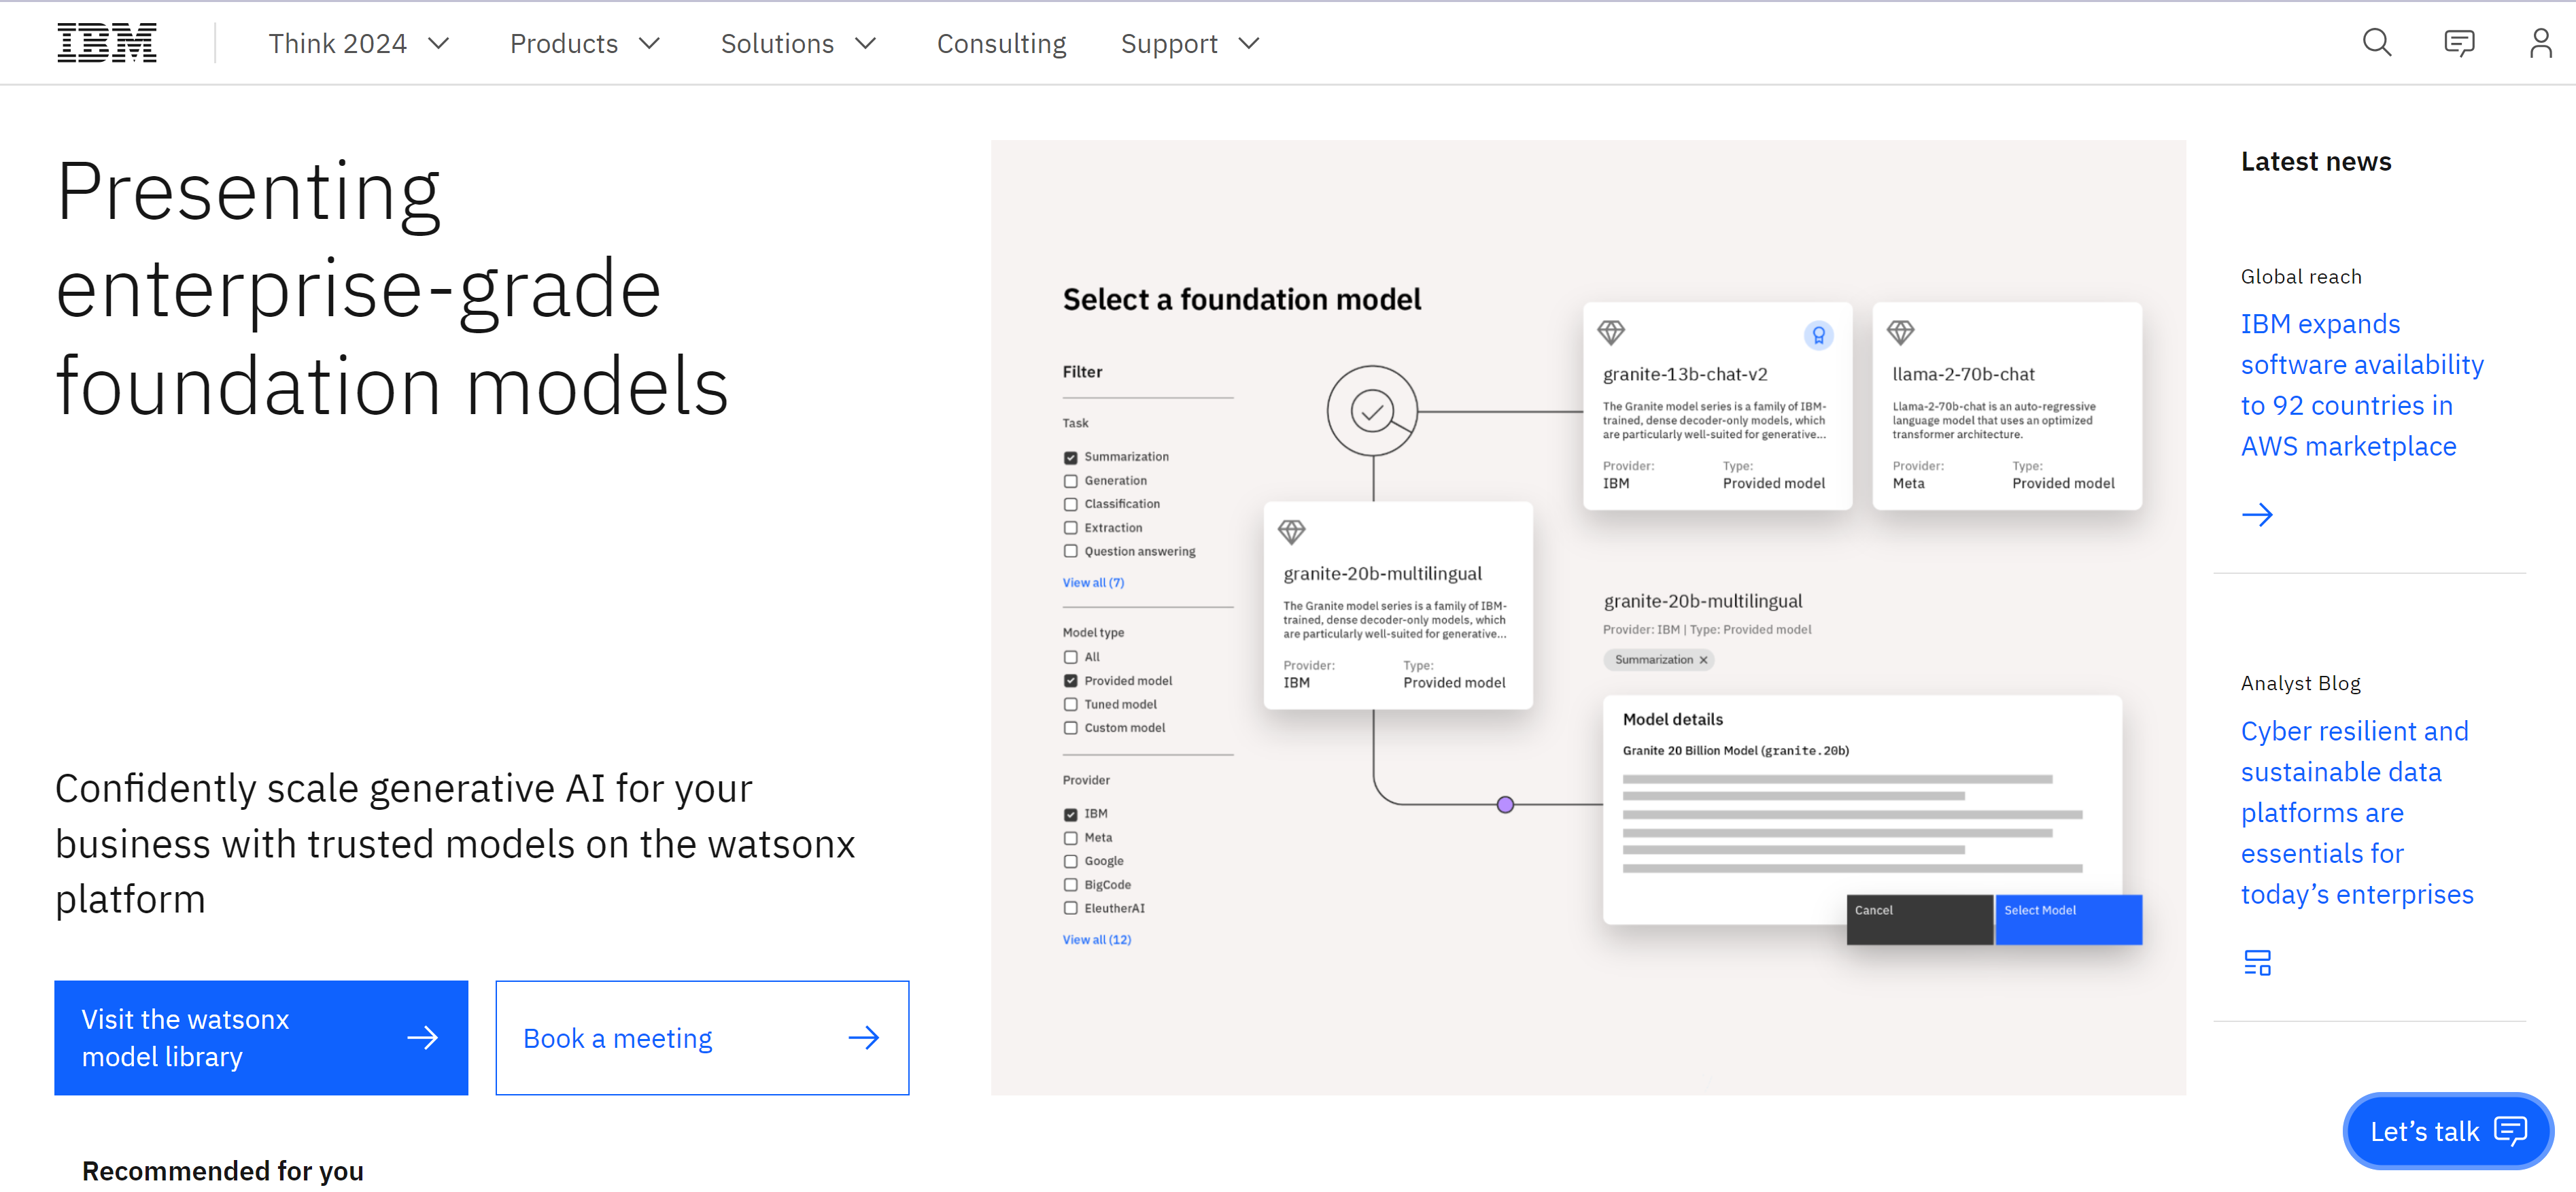Open IBM expands software availability article
The height and width of the screenshot is (1192, 2576).
2362,385
